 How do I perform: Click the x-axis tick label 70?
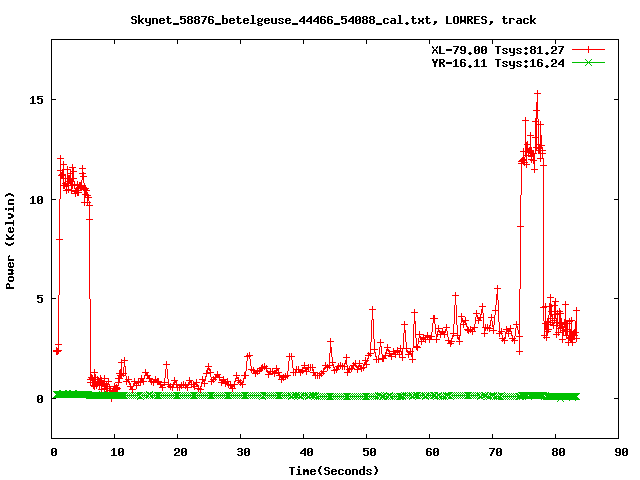[495, 452]
